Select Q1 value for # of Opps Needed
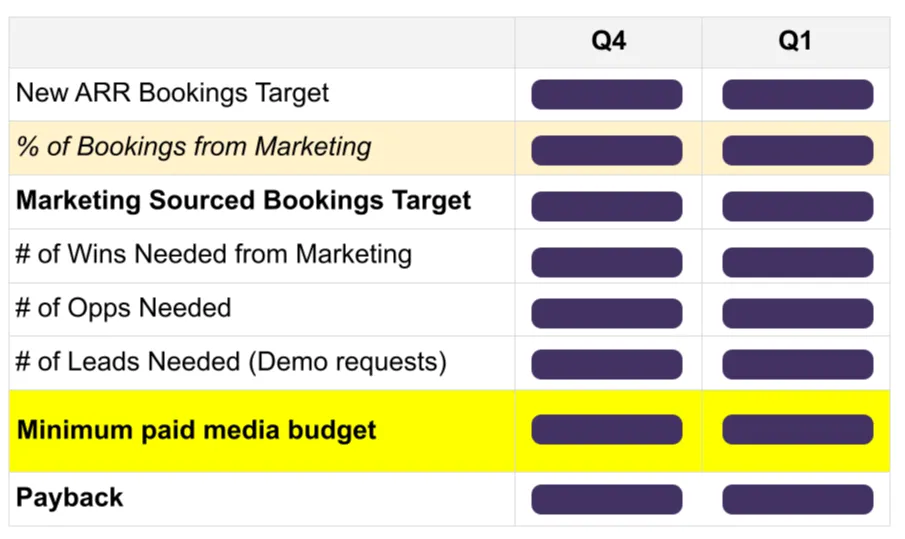The width and height of the screenshot is (905, 539). coord(798,313)
